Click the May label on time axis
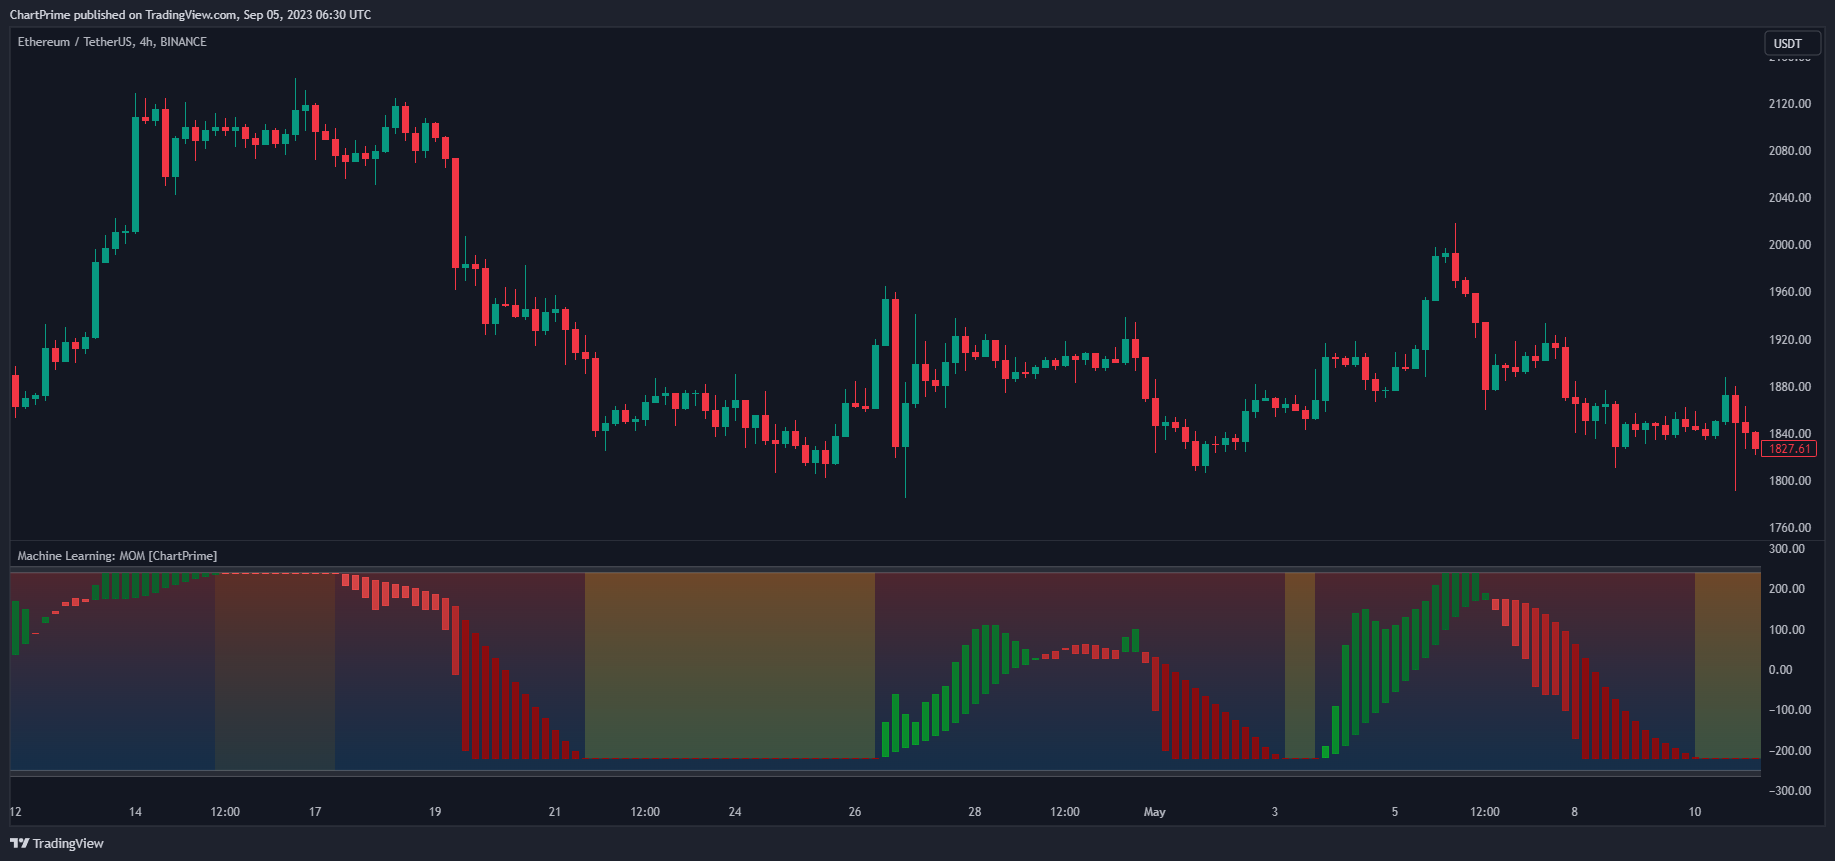This screenshot has height=861, width=1835. (1154, 812)
